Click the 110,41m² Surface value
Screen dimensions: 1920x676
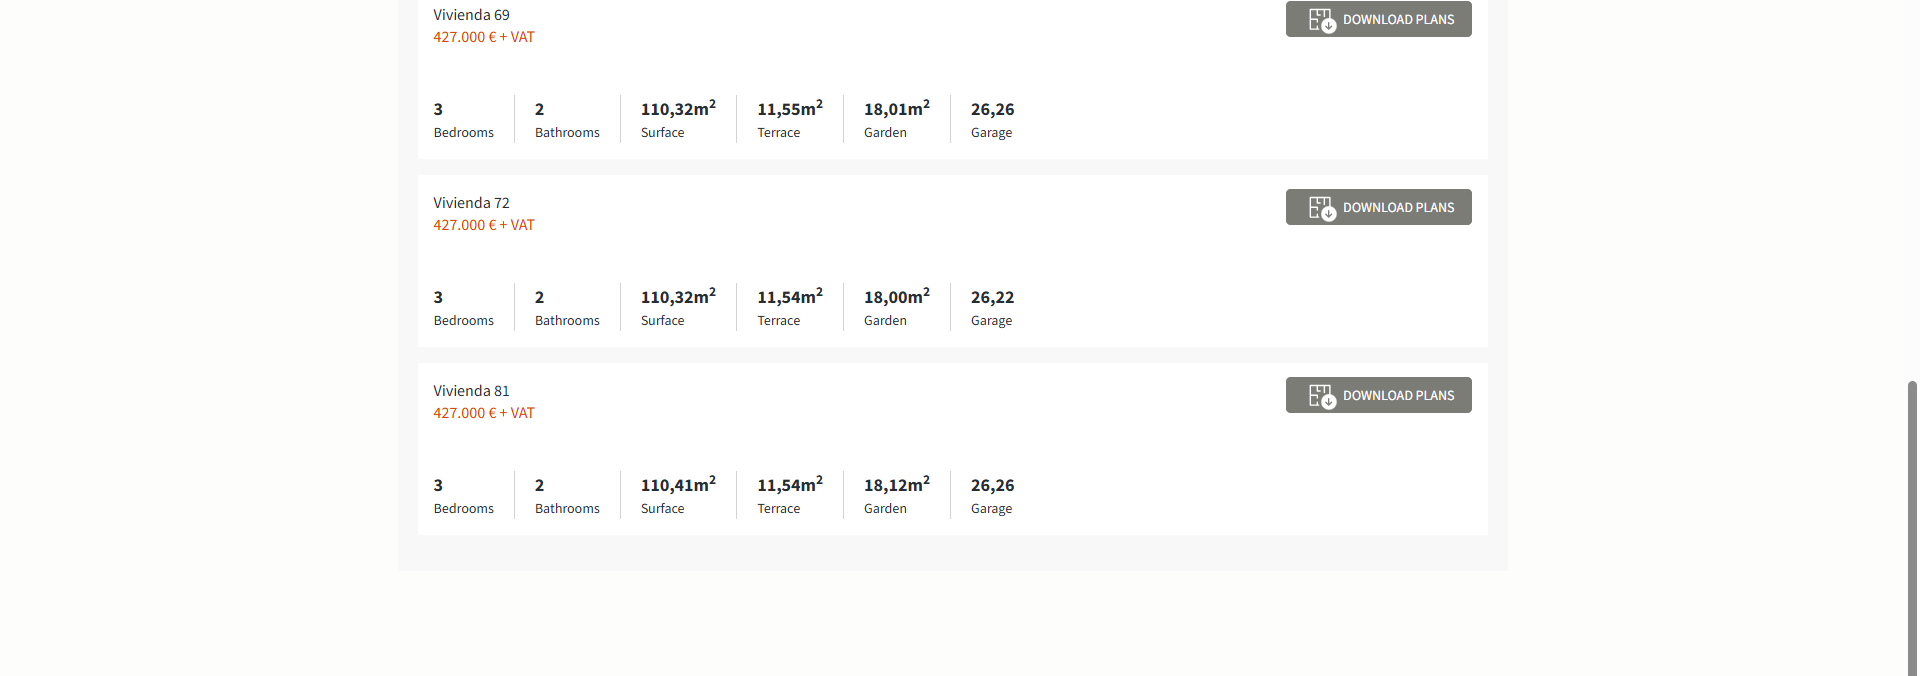point(677,485)
